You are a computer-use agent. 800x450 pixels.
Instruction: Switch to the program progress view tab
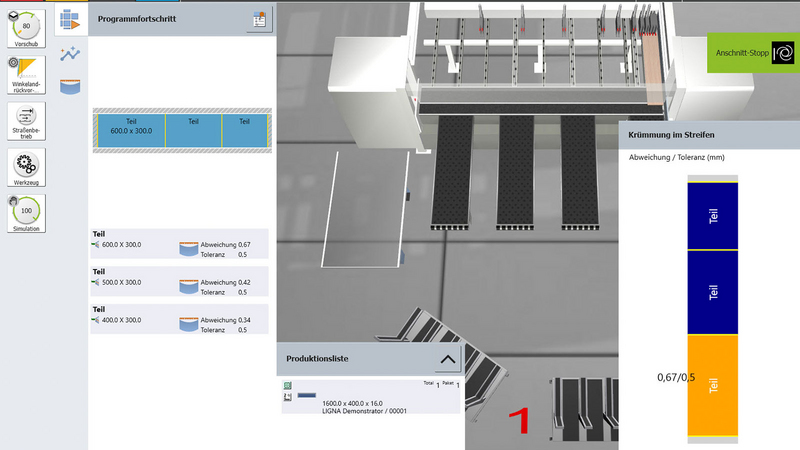point(69,19)
